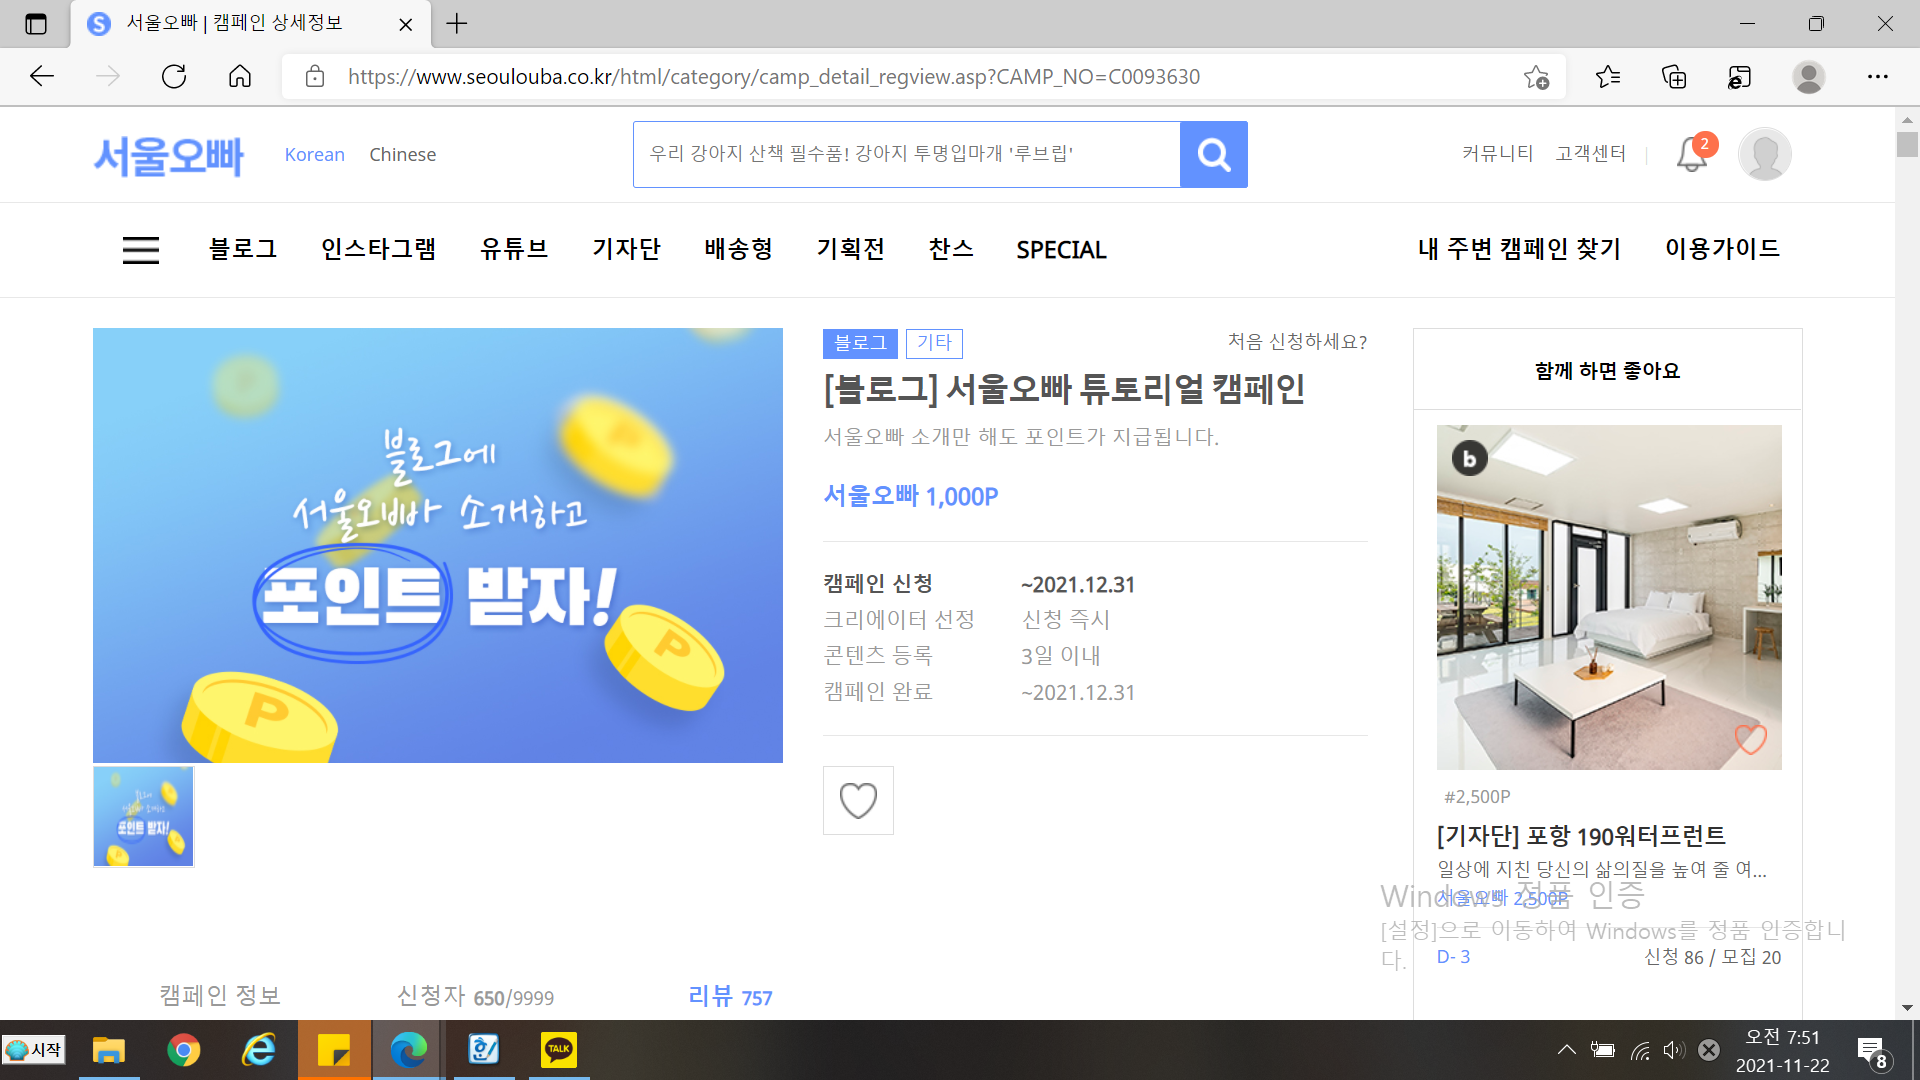Toggle the campaign heart like button
The width and height of the screenshot is (1920, 1080).
(x=858, y=800)
